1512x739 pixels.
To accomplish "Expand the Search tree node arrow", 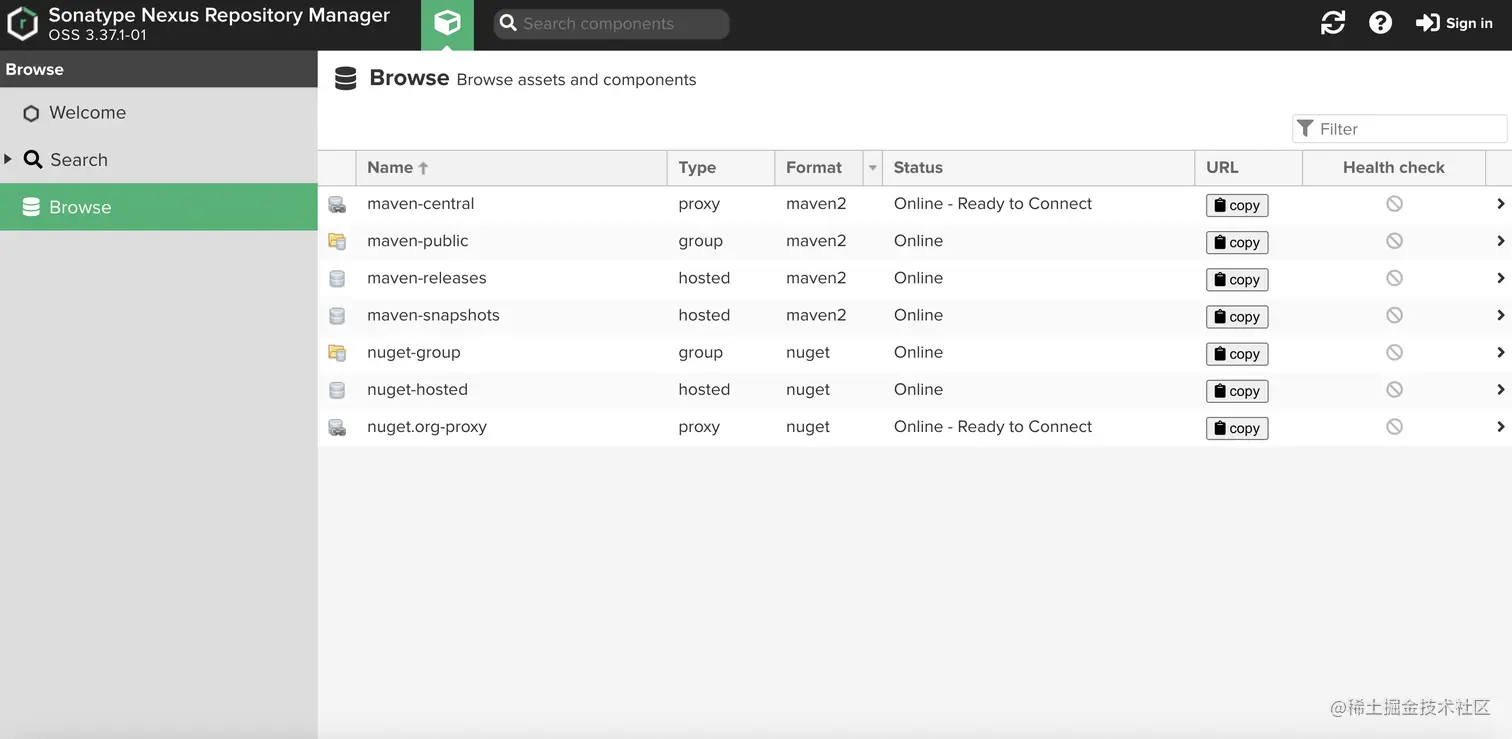I will 9,159.
